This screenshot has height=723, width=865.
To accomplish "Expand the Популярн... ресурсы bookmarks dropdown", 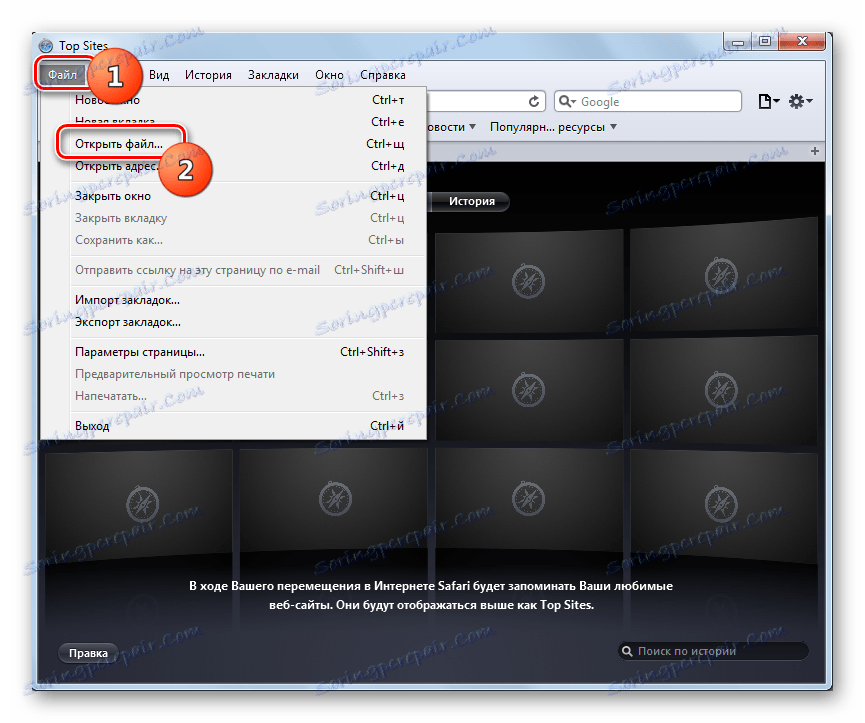I will [553, 127].
